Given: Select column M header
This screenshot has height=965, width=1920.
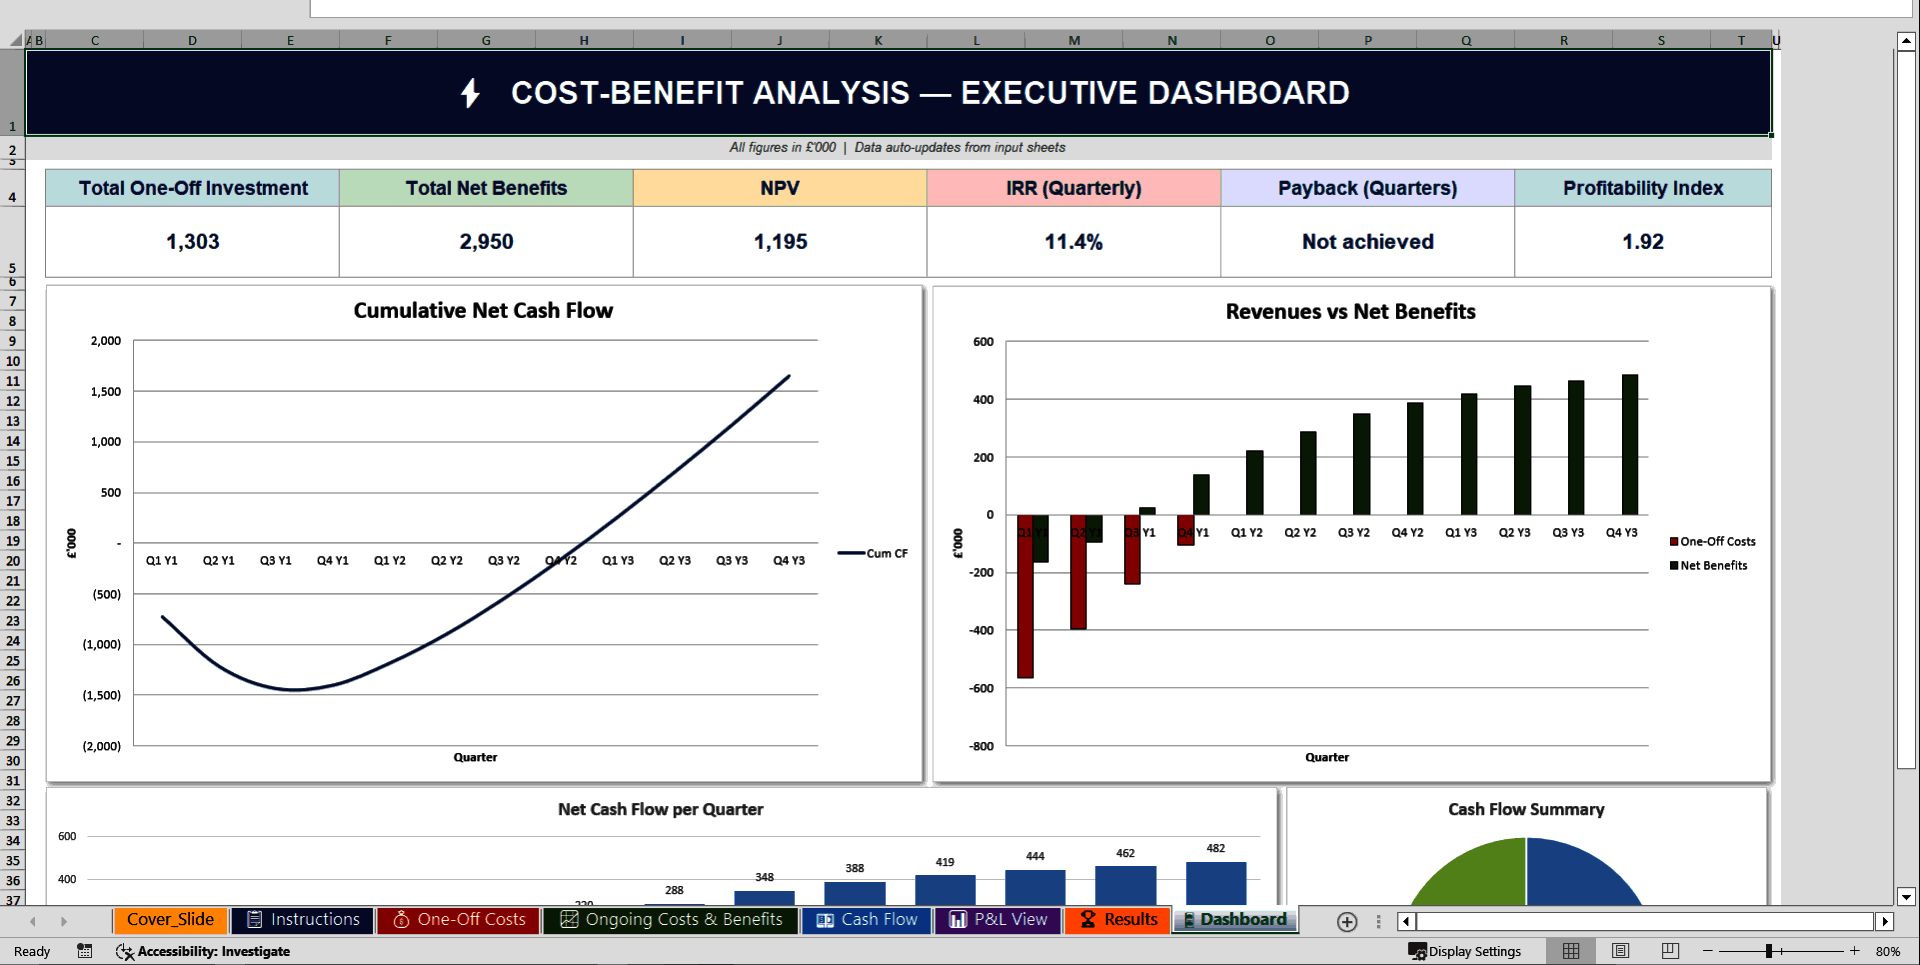Looking at the screenshot, I should click(1074, 40).
